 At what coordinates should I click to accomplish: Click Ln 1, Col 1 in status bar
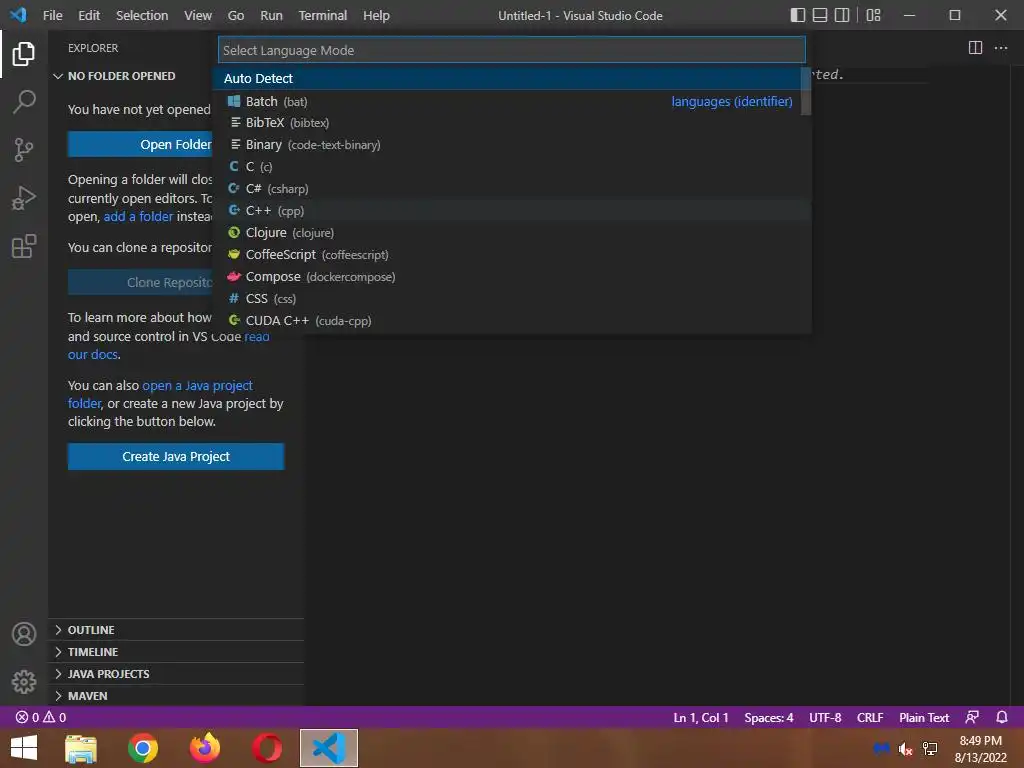click(701, 717)
